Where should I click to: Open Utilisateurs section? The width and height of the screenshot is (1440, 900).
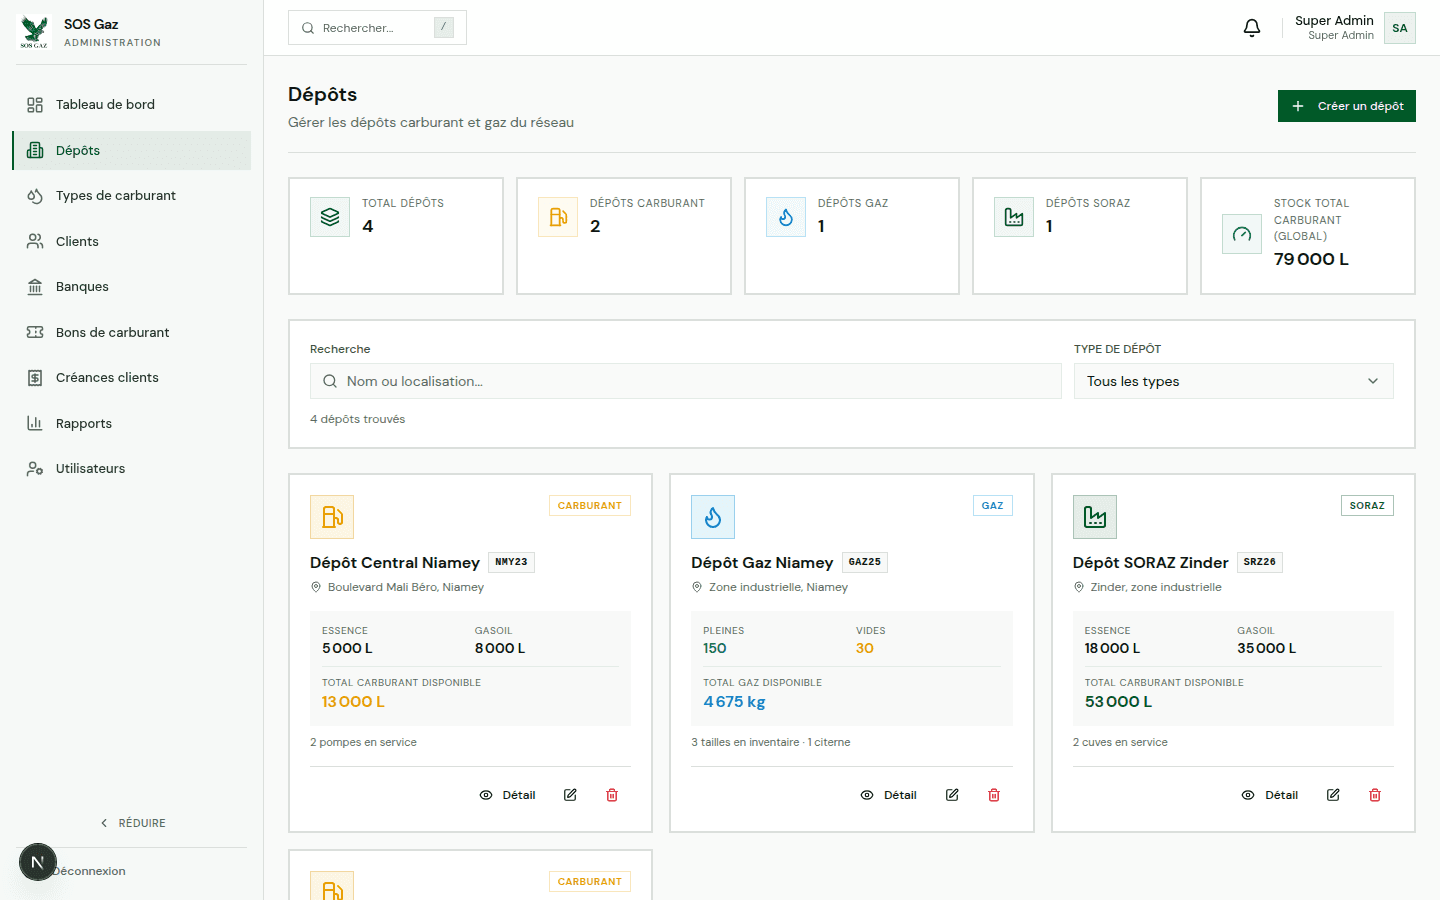pos(131,468)
